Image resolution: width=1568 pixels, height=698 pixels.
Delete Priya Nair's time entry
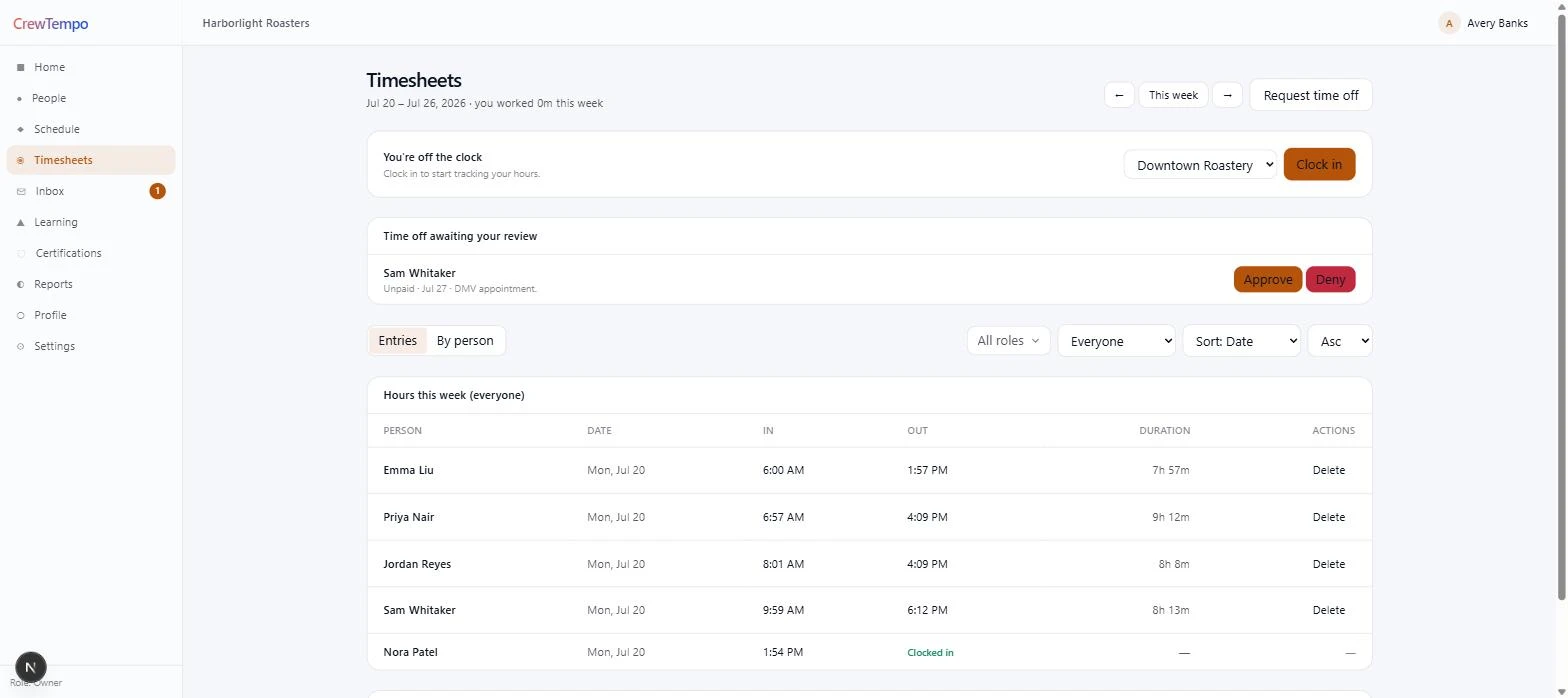1329,517
